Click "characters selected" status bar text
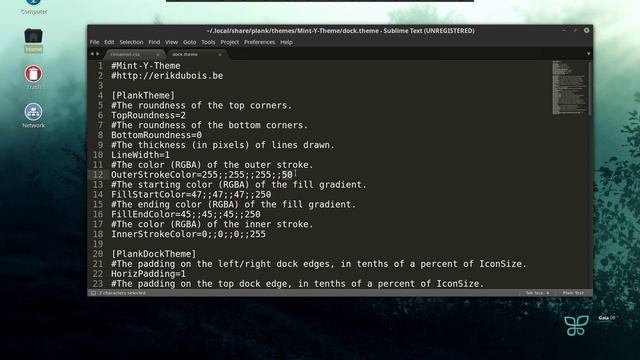 (122, 293)
